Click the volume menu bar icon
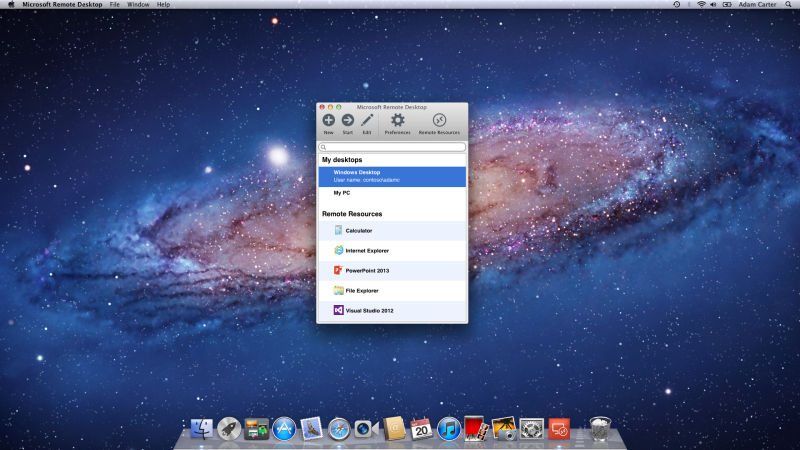Screen dimensions: 800x450 [x=713, y=4]
